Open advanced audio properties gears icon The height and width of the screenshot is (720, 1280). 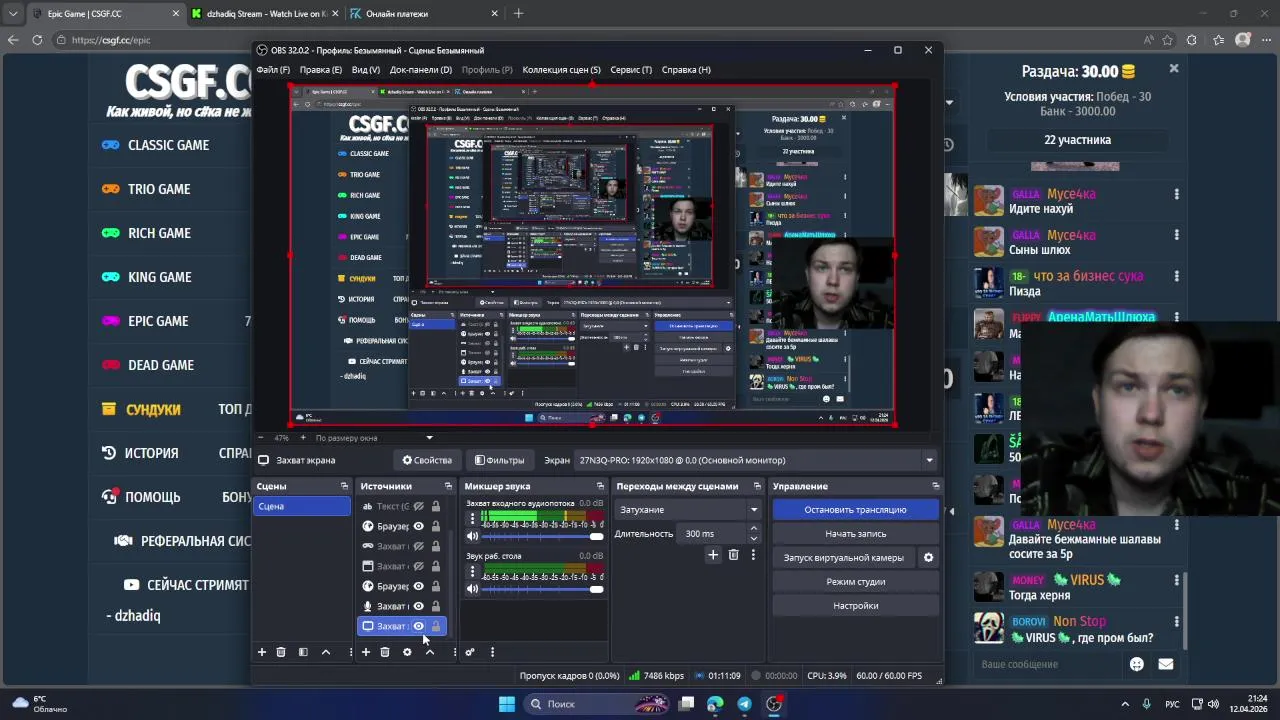(x=470, y=652)
